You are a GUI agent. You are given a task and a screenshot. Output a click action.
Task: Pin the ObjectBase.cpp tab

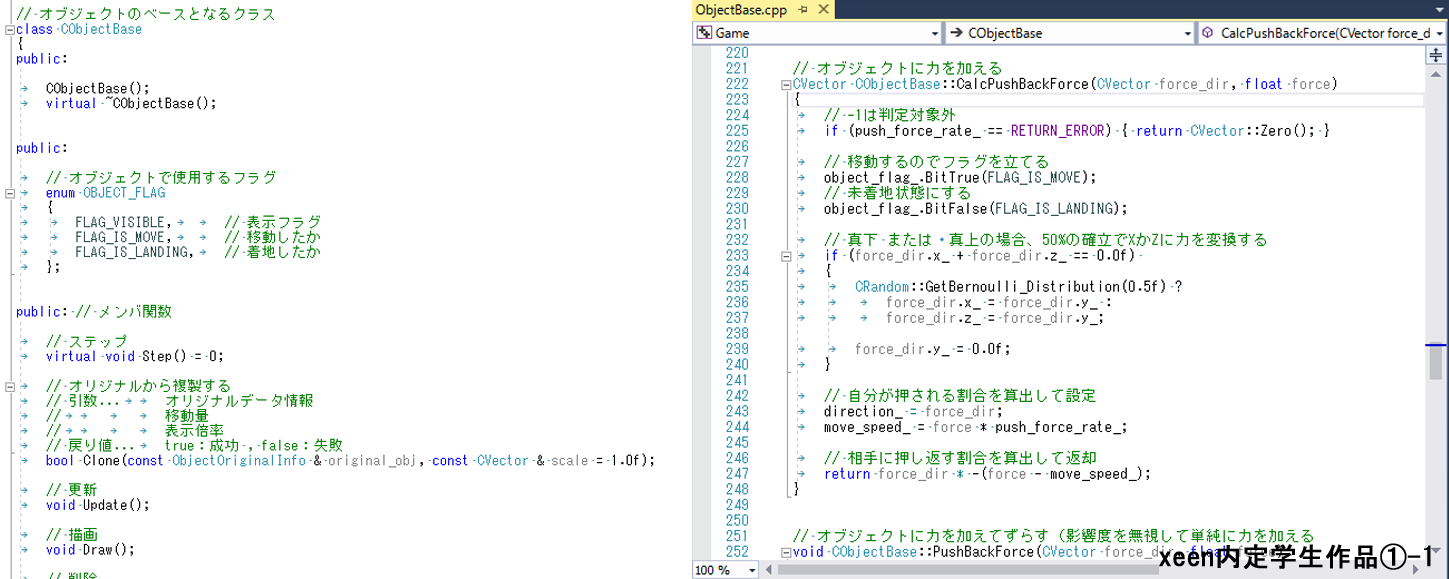[x=803, y=9]
